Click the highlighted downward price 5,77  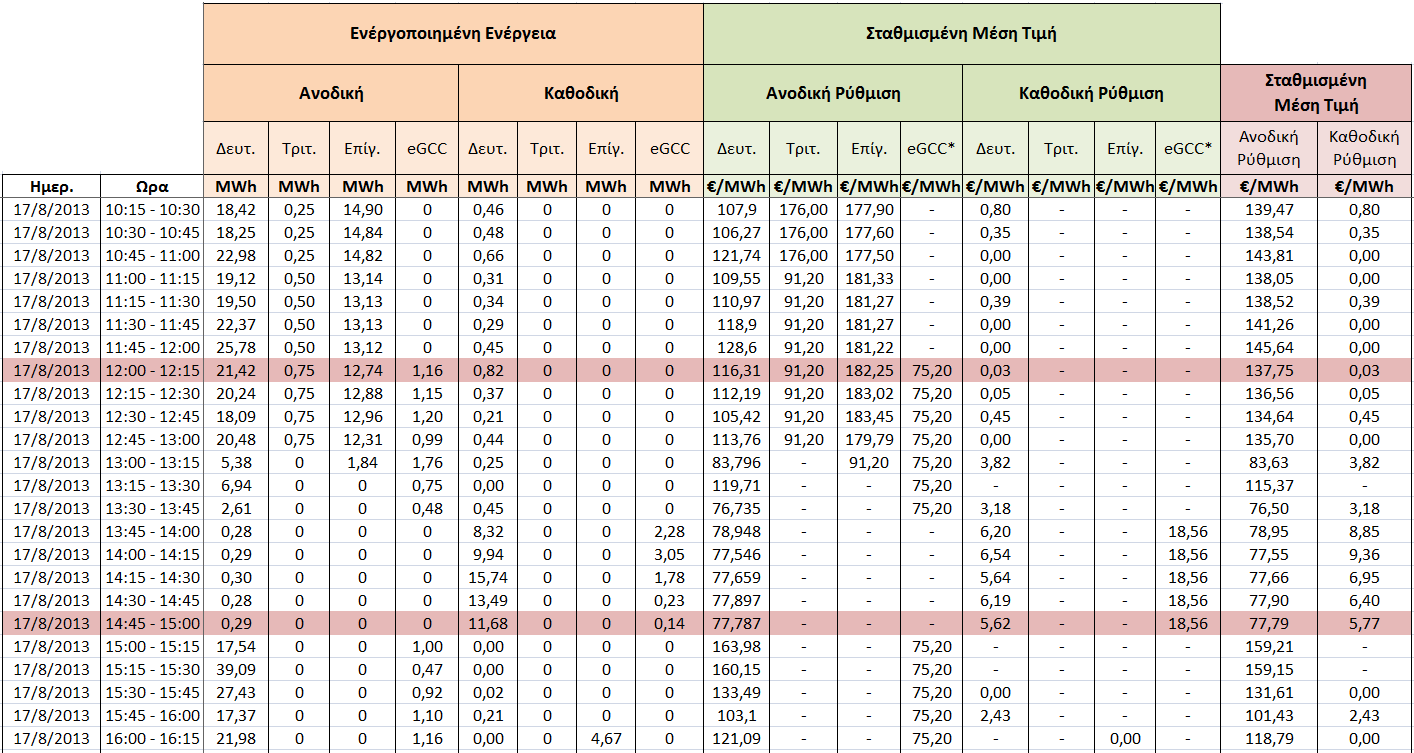tap(1365, 624)
